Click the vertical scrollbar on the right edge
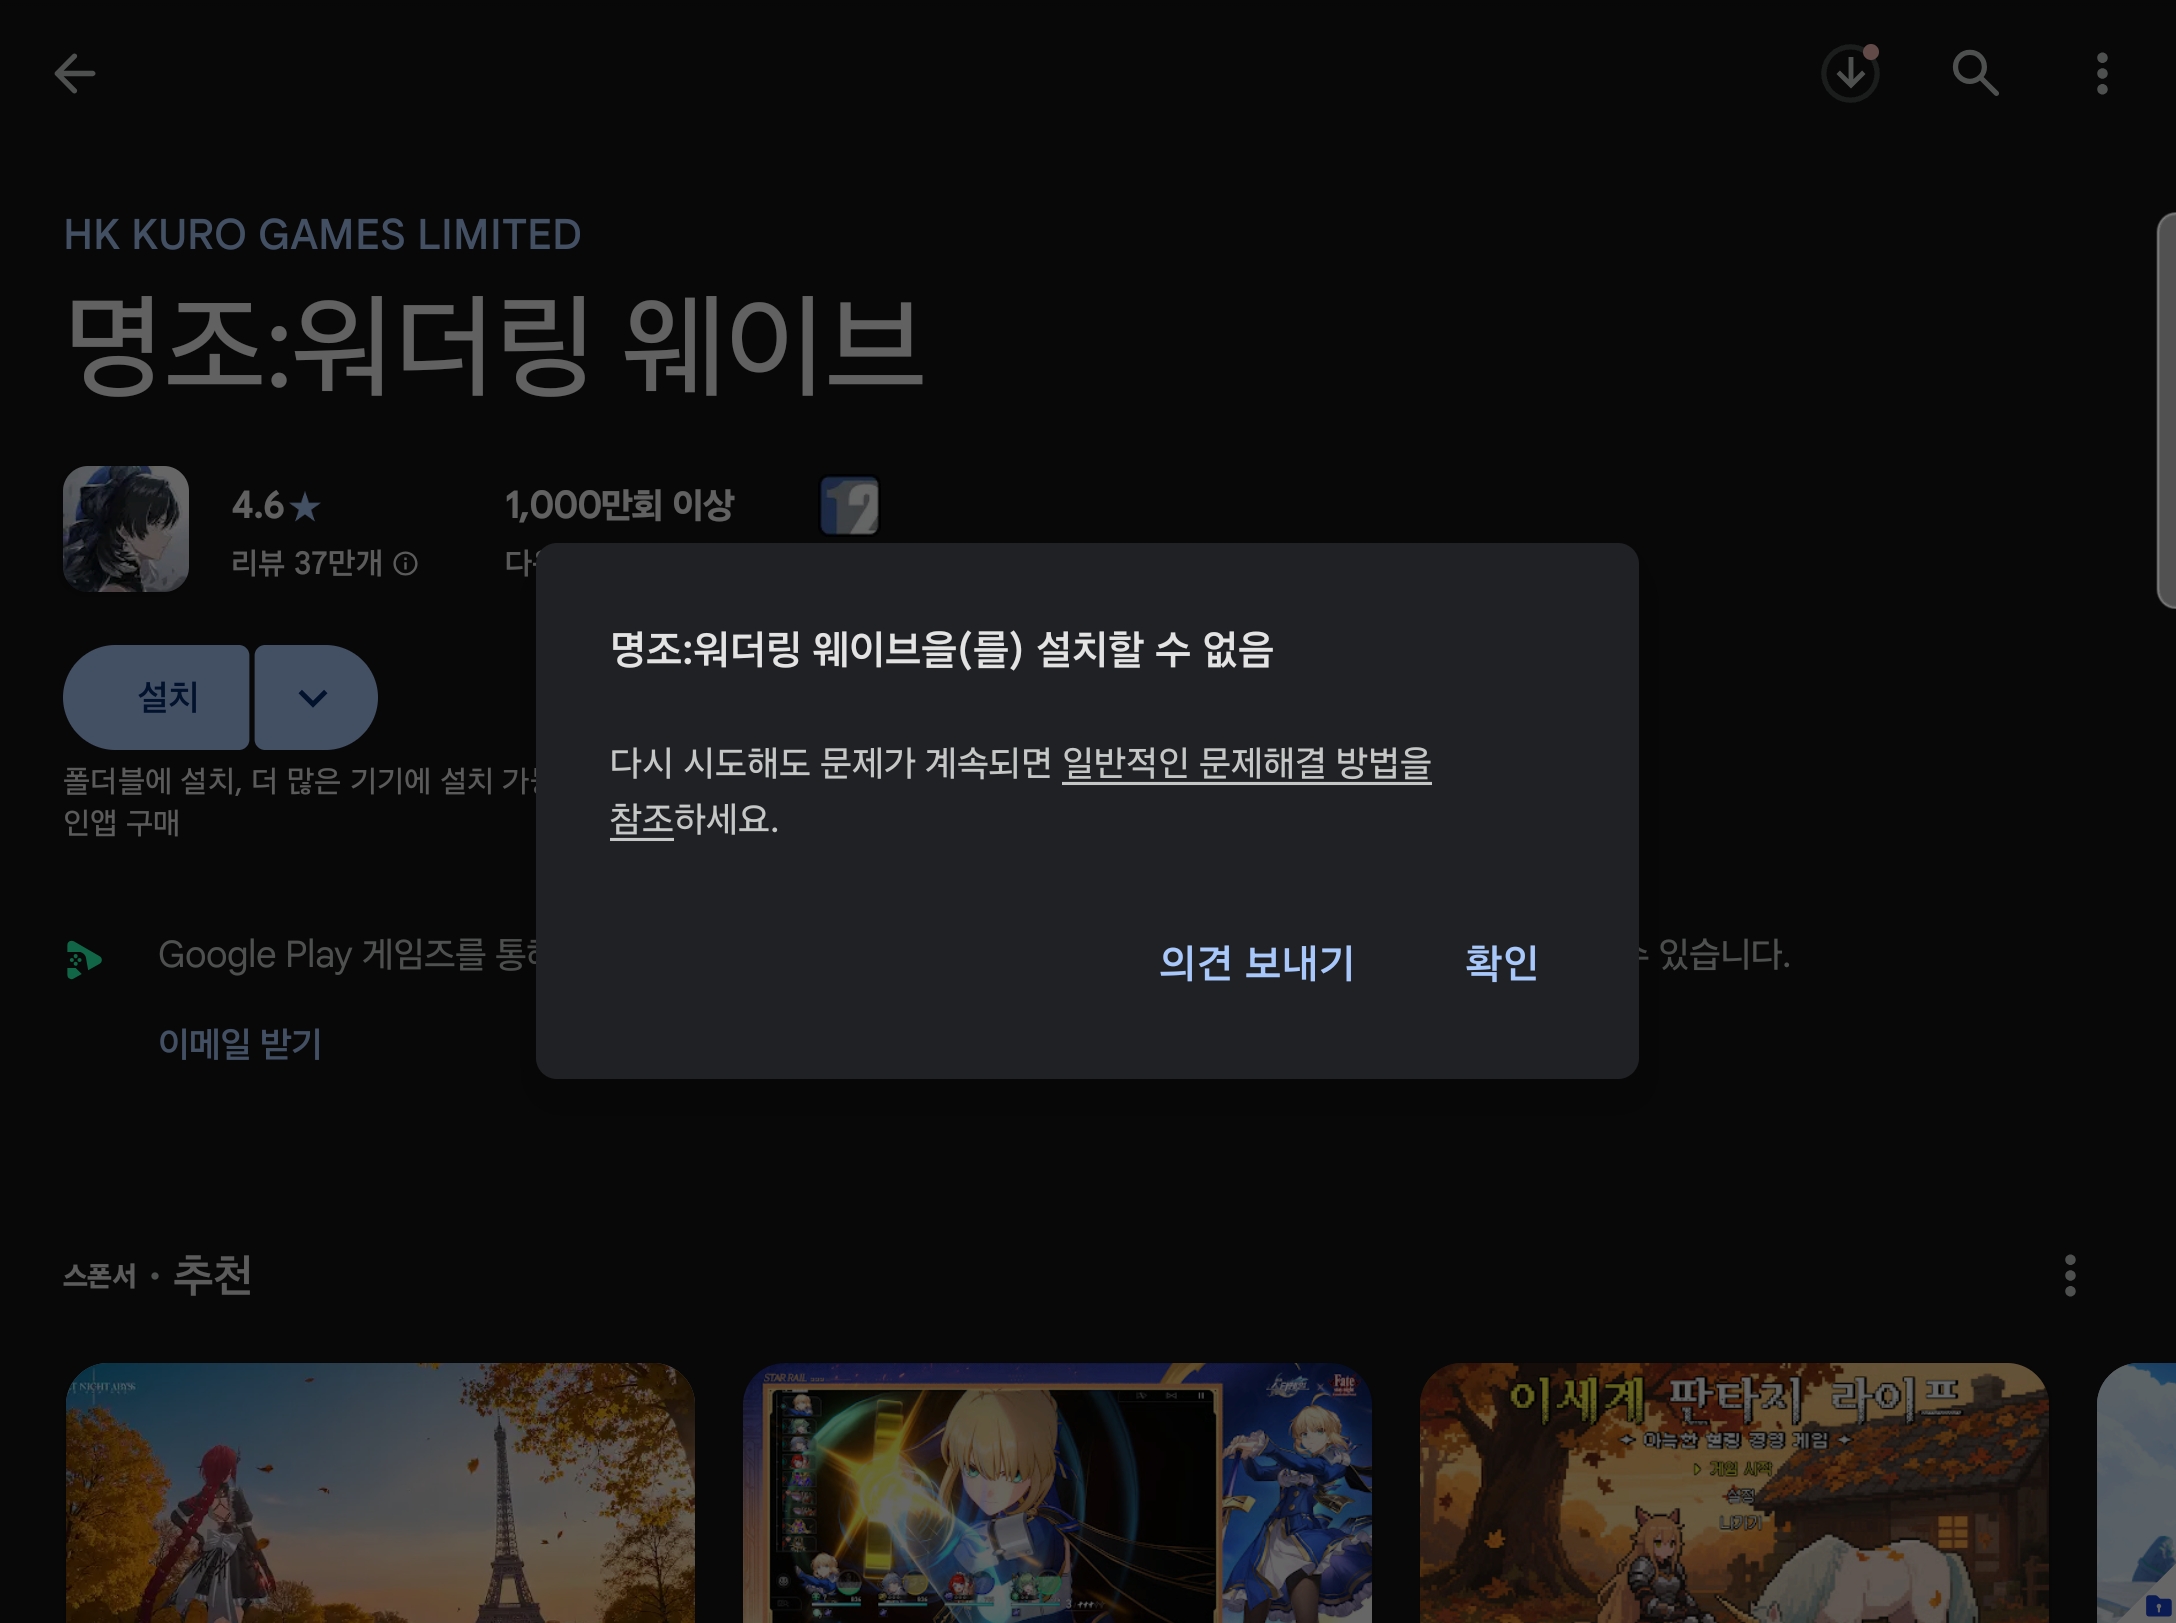This screenshot has width=2176, height=1623. (x=2166, y=410)
